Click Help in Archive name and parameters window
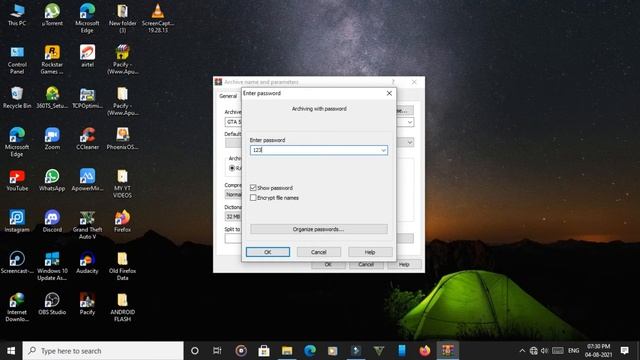Viewport: 640px width, 360px height. (404, 265)
